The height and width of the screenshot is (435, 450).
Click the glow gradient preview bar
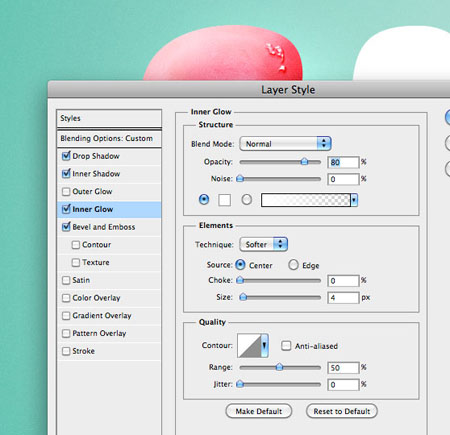click(306, 200)
